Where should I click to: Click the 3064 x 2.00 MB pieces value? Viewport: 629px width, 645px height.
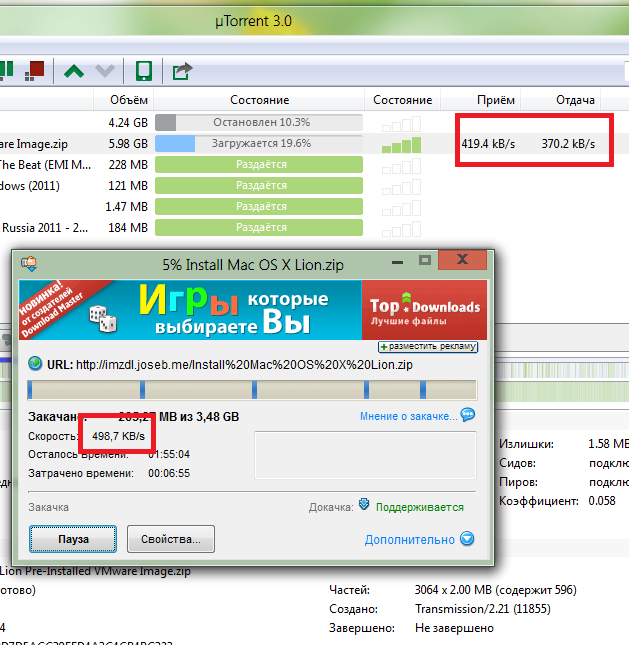pos(496,589)
